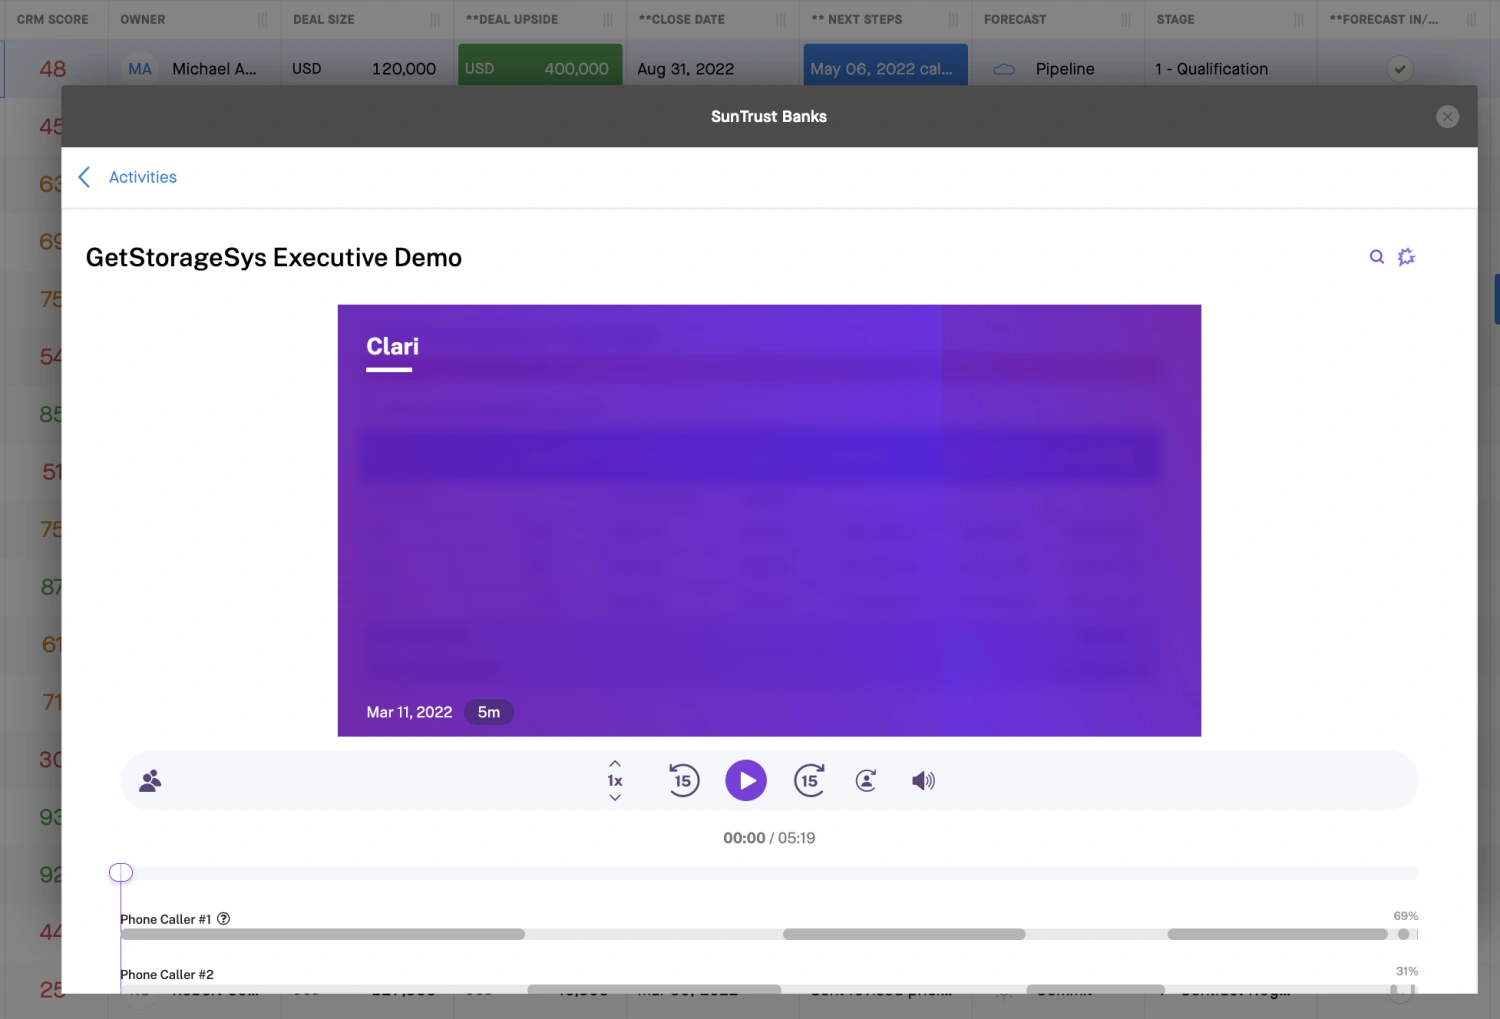This screenshot has height=1019, width=1500.
Task: Rewind the recording 15 seconds
Action: (683, 781)
